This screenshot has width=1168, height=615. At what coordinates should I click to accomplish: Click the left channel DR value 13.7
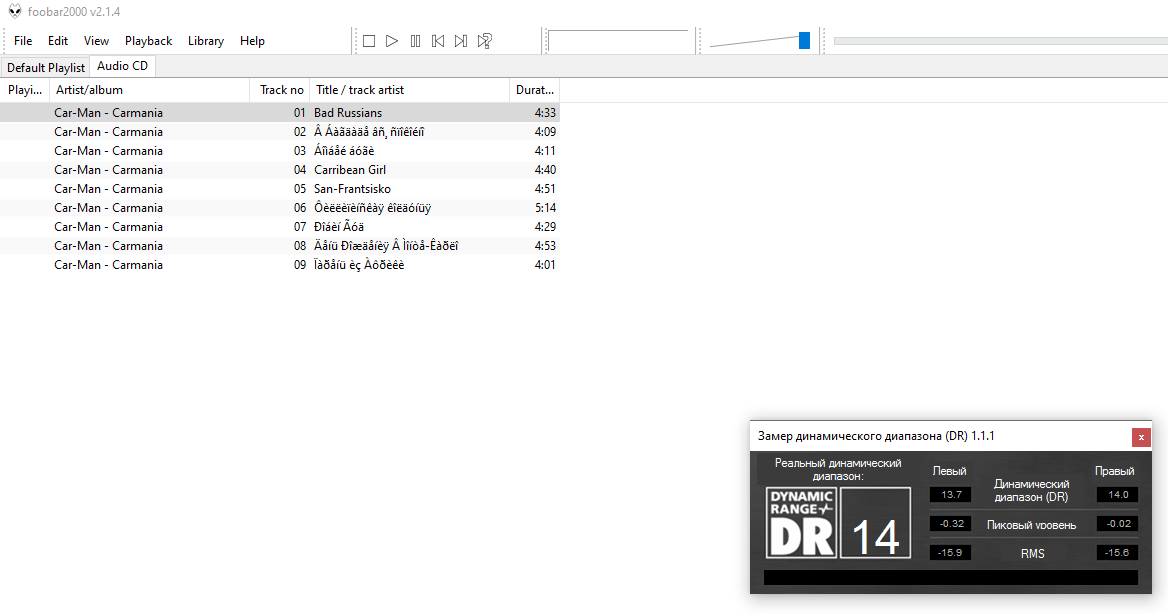(950, 494)
